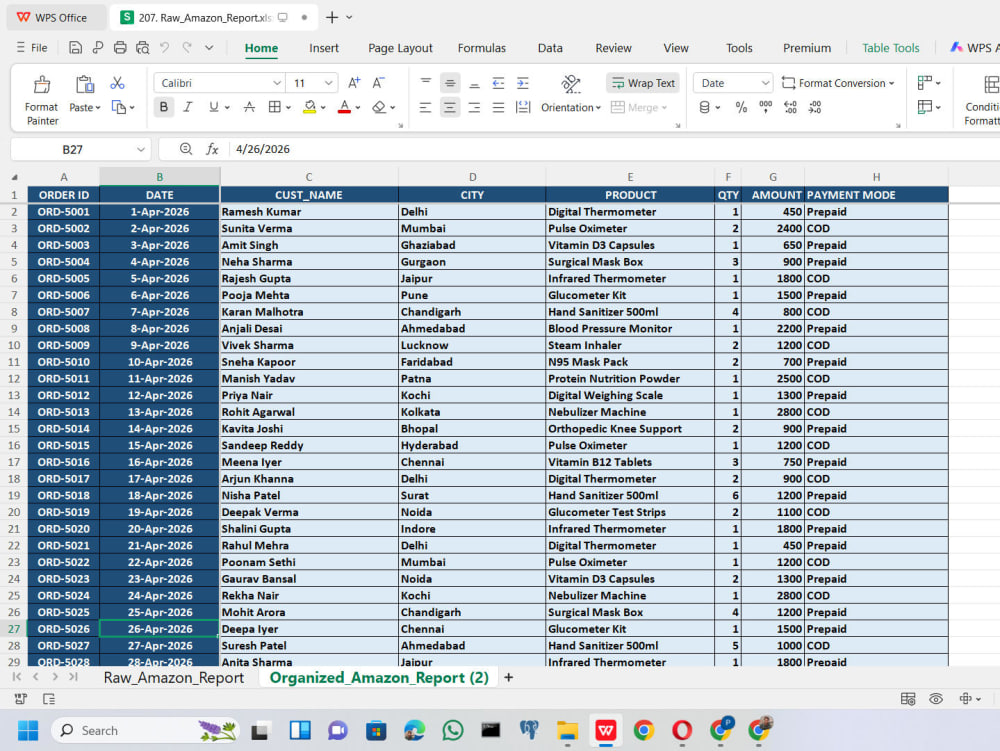This screenshot has width=1000, height=751.
Task: Click increase decimal places icon
Action: coord(790,107)
